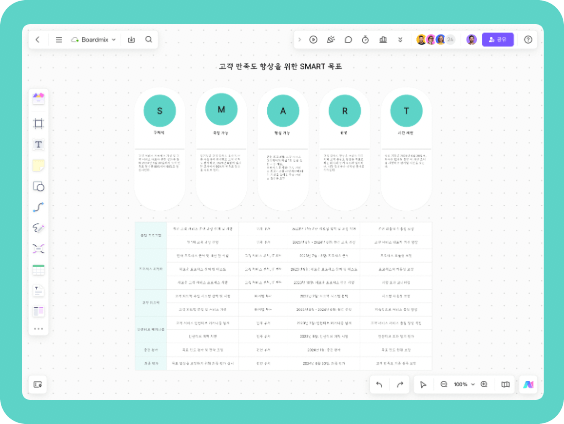Choose the connector line tool
The height and width of the screenshot is (424, 564).
tap(38, 207)
